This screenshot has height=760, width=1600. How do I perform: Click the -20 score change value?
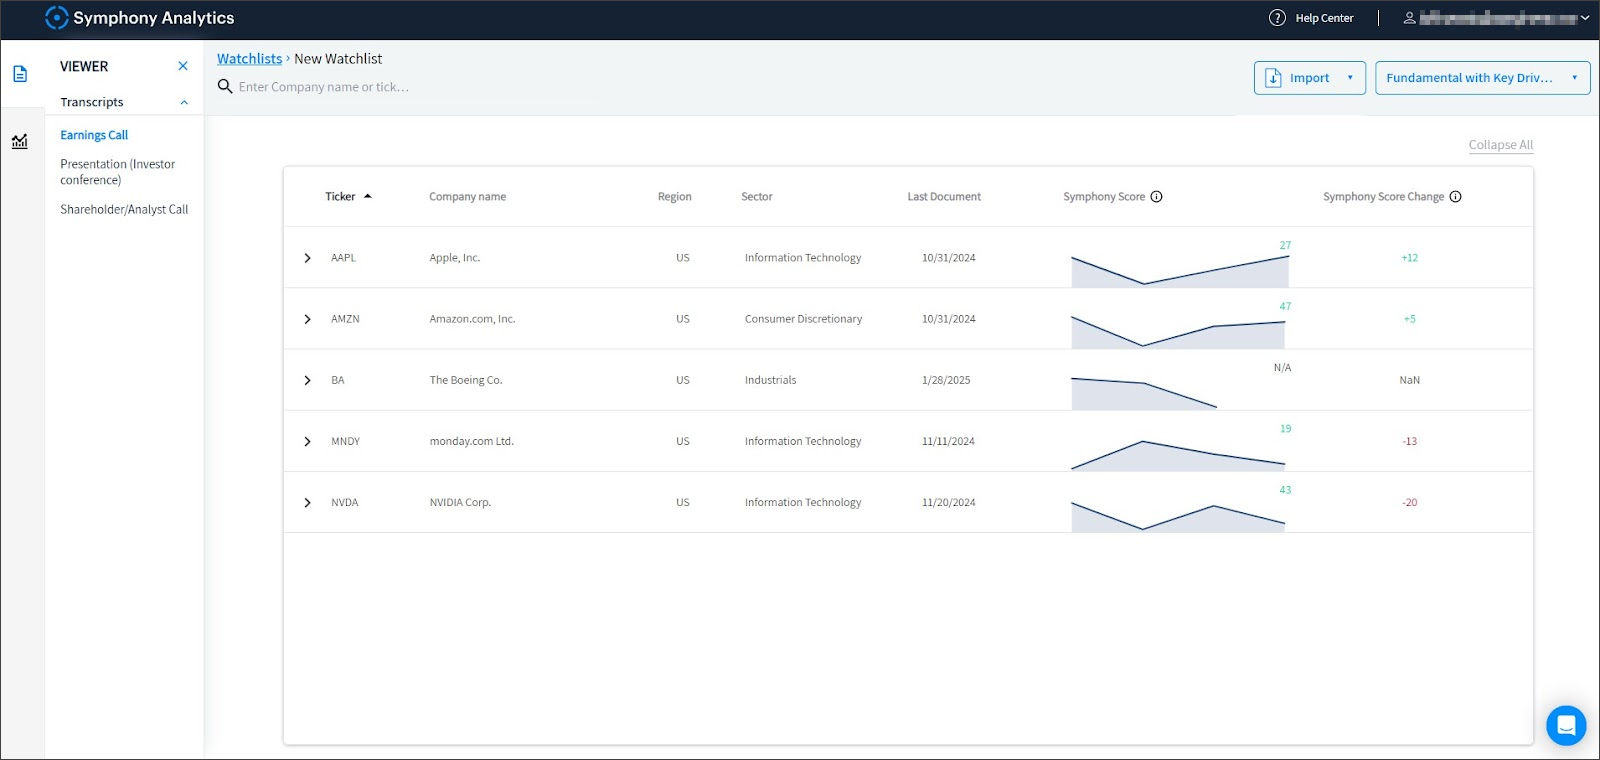[x=1409, y=503]
